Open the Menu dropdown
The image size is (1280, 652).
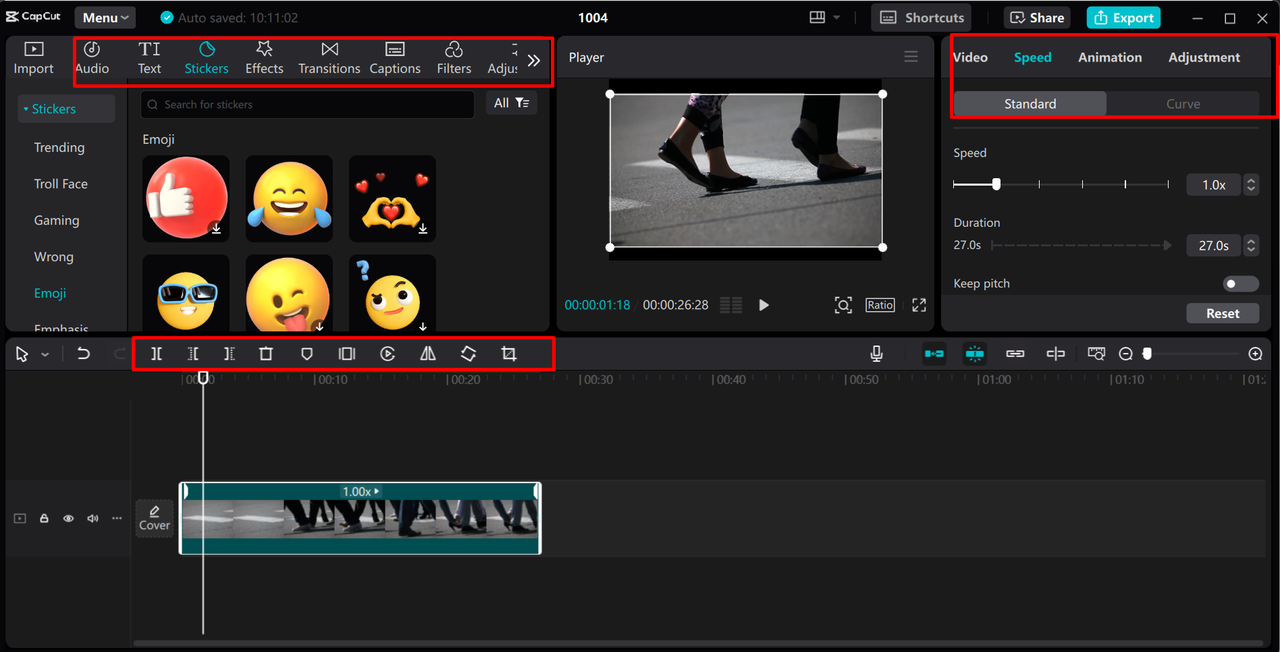(105, 17)
